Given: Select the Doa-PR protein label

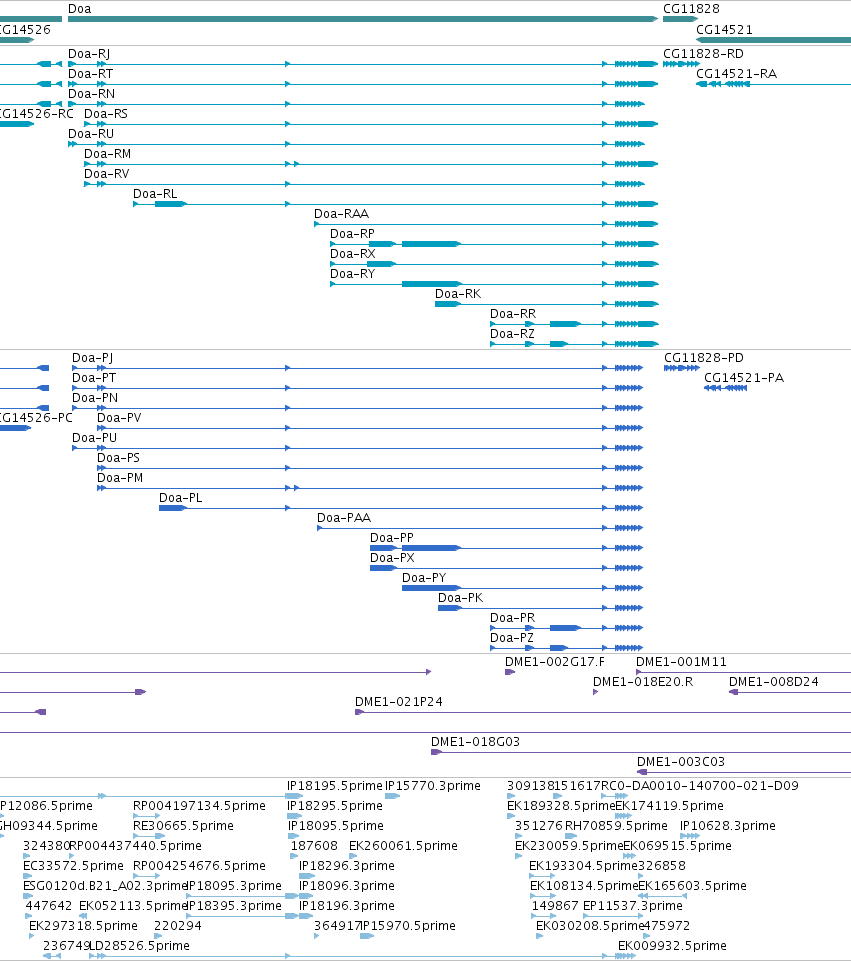Looking at the screenshot, I should tap(512, 618).
